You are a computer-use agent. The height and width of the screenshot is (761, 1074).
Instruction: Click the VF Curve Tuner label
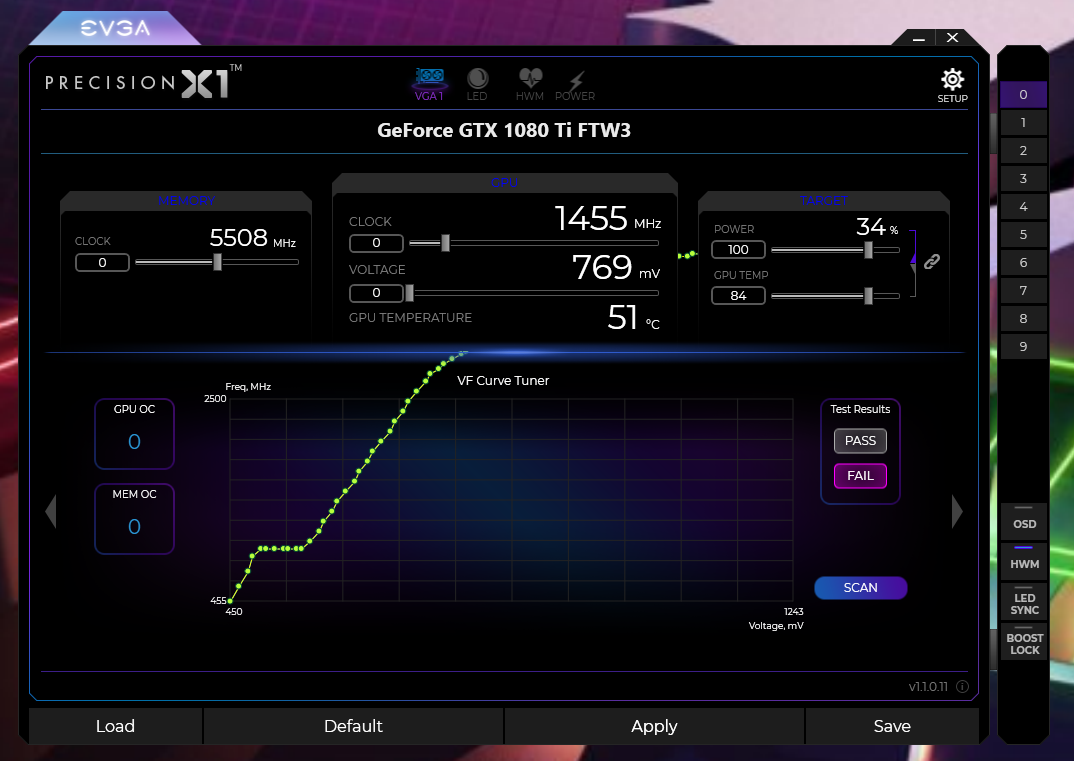(503, 381)
